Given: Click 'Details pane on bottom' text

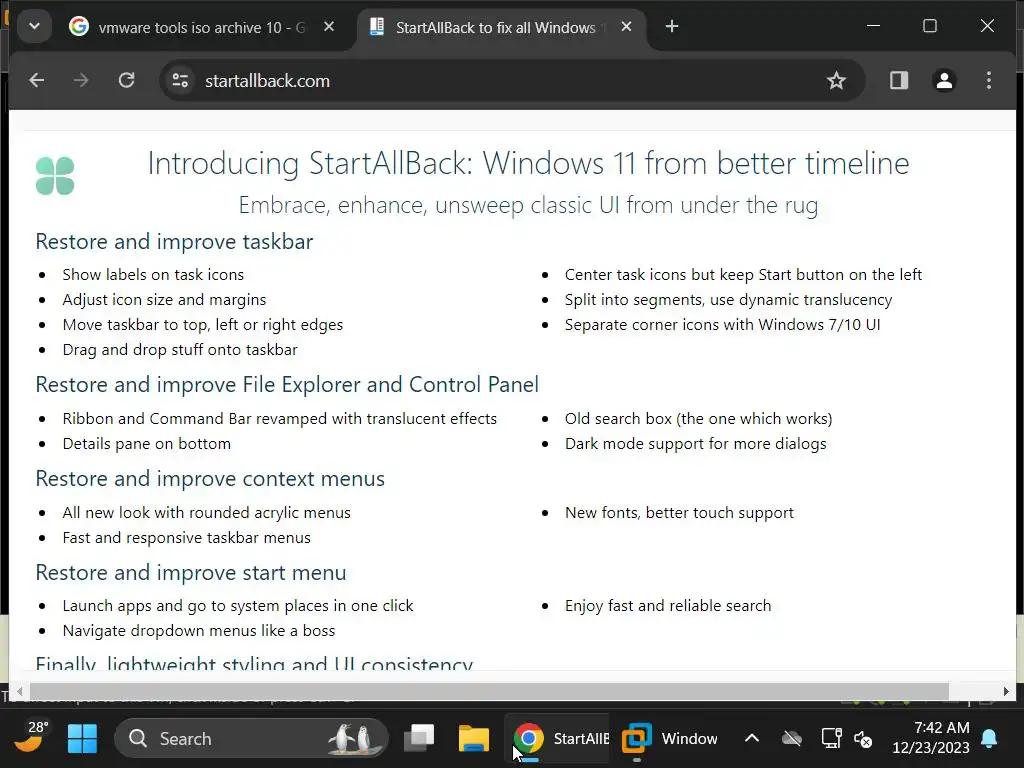Looking at the screenshot, I should pyautogui.click(x=146, y=443).
